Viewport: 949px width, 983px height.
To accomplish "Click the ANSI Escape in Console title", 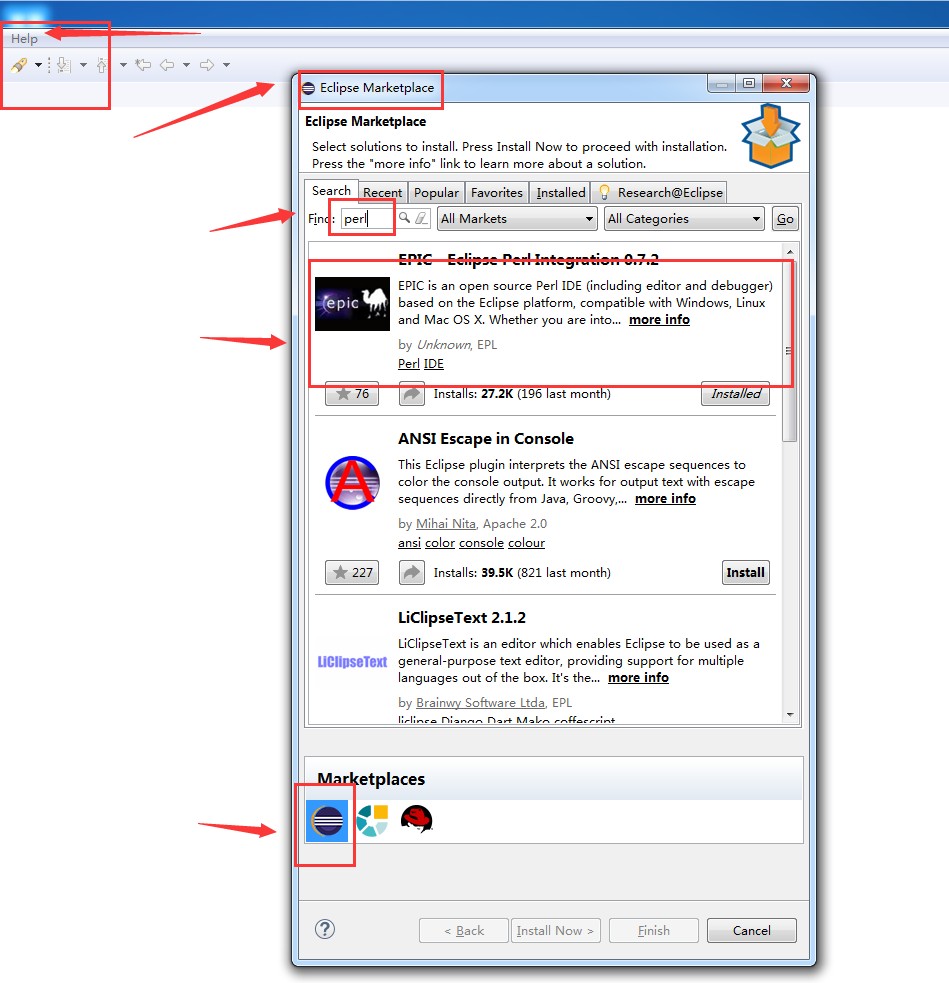I will (x=486, y=439).
